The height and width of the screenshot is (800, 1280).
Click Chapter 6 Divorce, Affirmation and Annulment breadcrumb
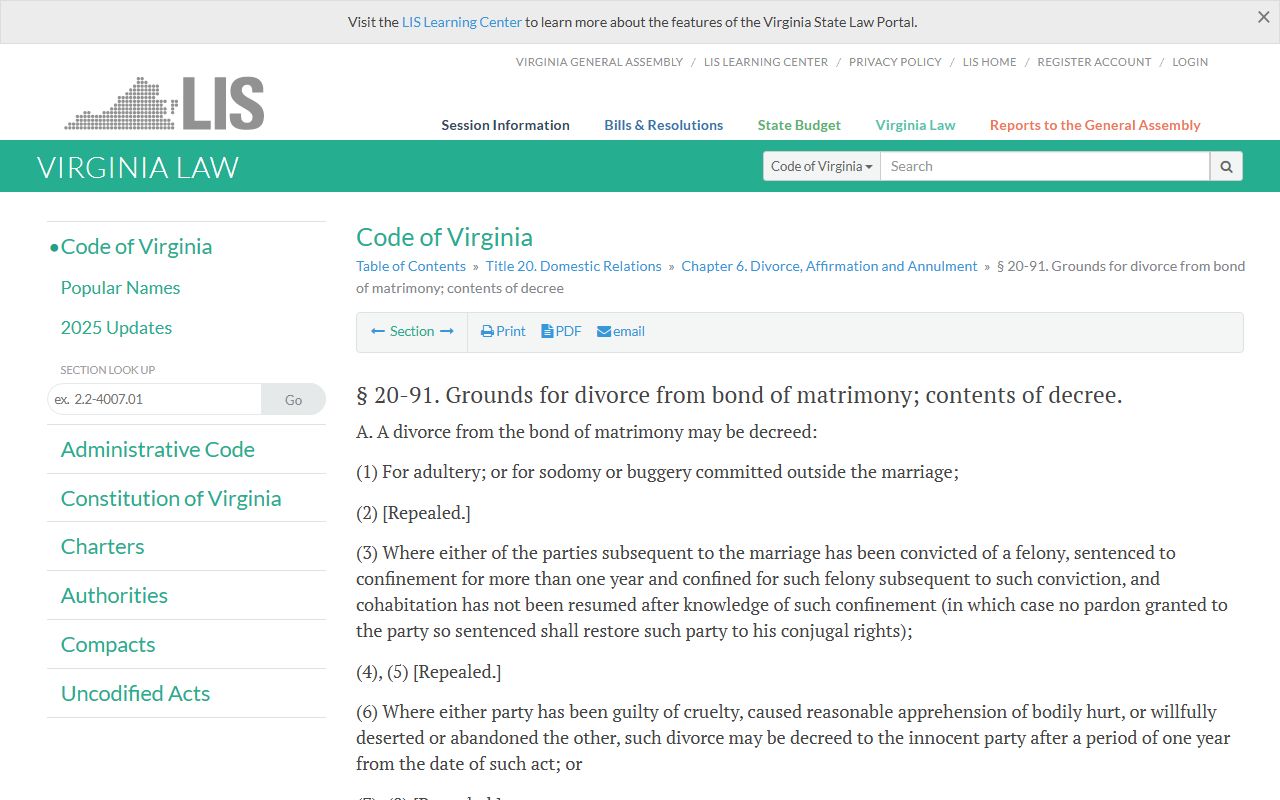click(830, 266)
